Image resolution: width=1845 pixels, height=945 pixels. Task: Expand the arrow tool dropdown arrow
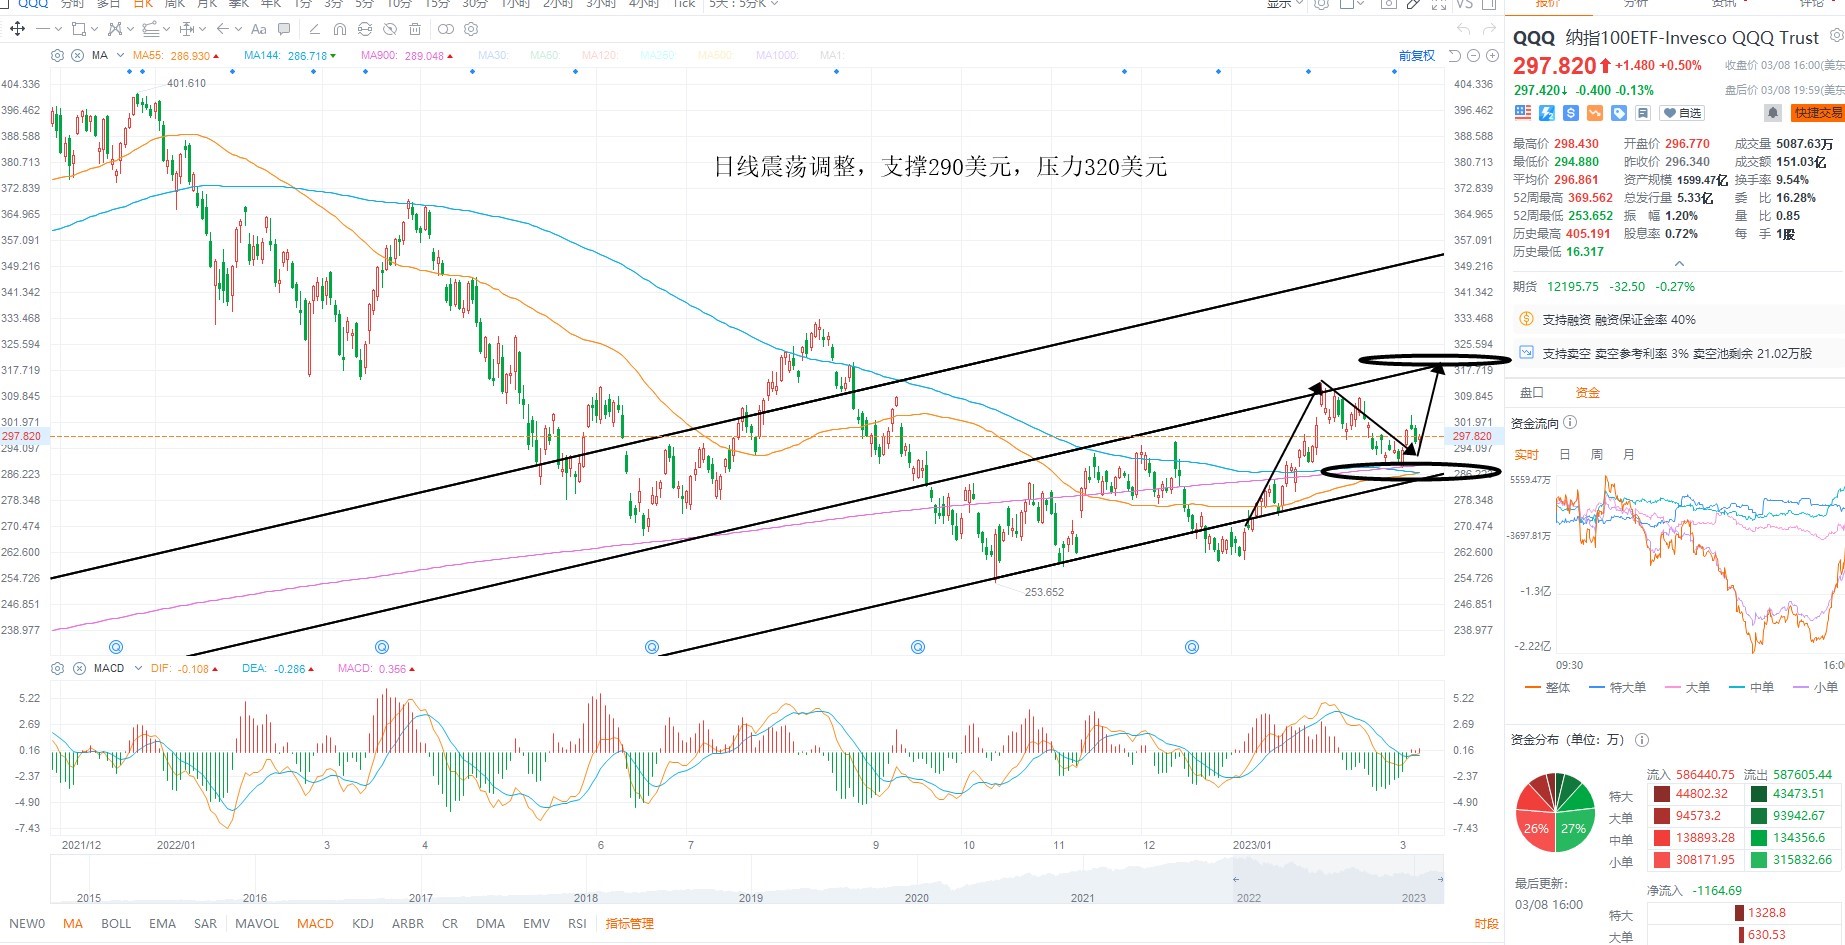click(238, 29)
